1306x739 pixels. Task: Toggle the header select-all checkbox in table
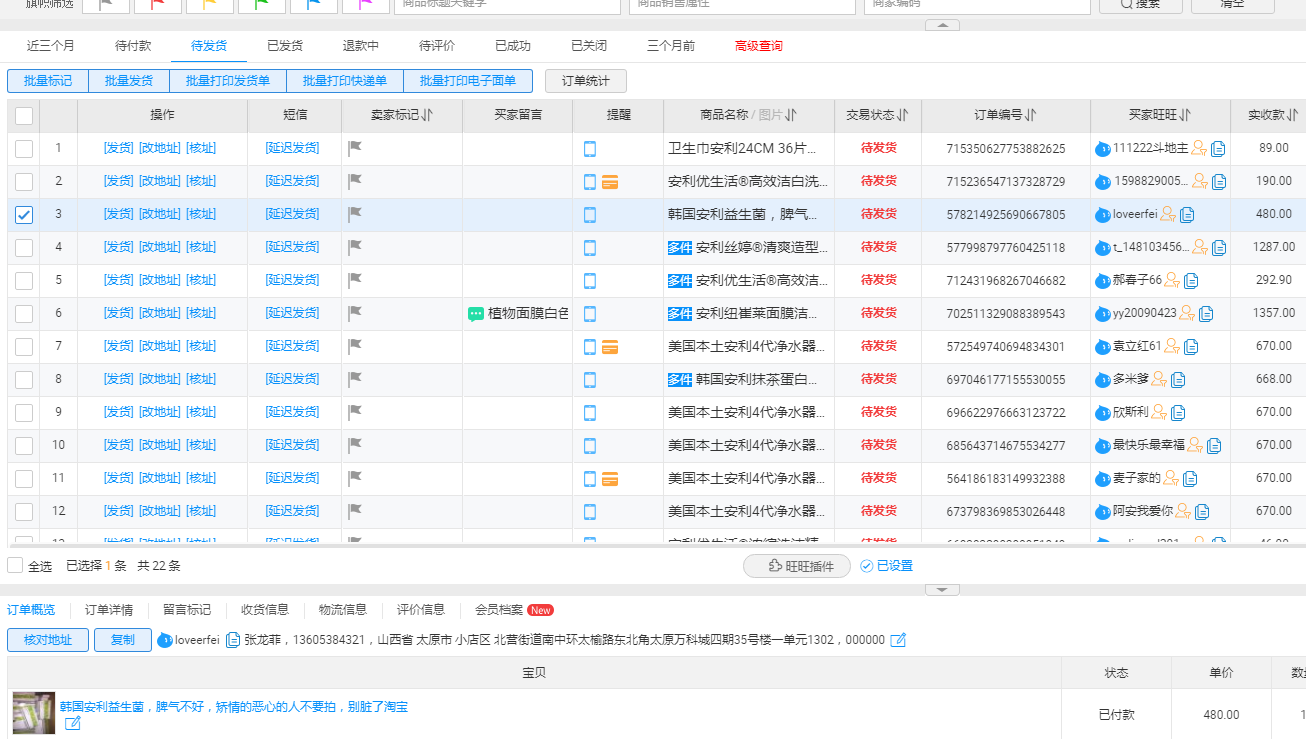click(x=24, y=116)
